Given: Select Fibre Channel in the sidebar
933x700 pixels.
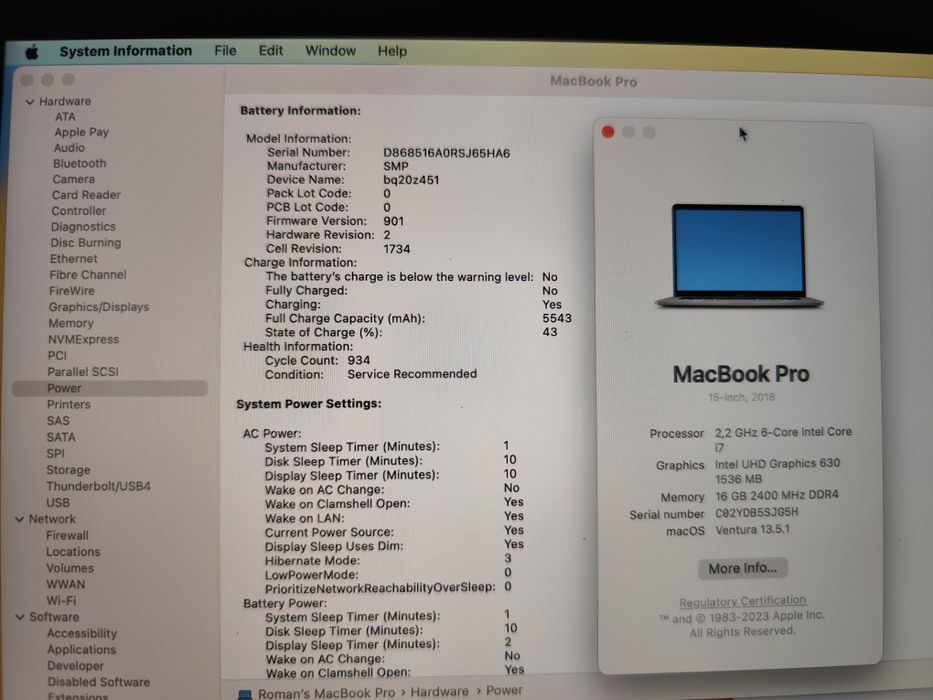Looking at the screenshot, I should tap(88, 275).
